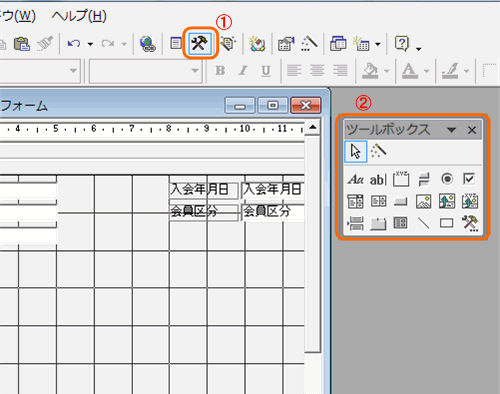
Task: Select the Page Break tool in the toolbox
Action: [x=356, y=223]
